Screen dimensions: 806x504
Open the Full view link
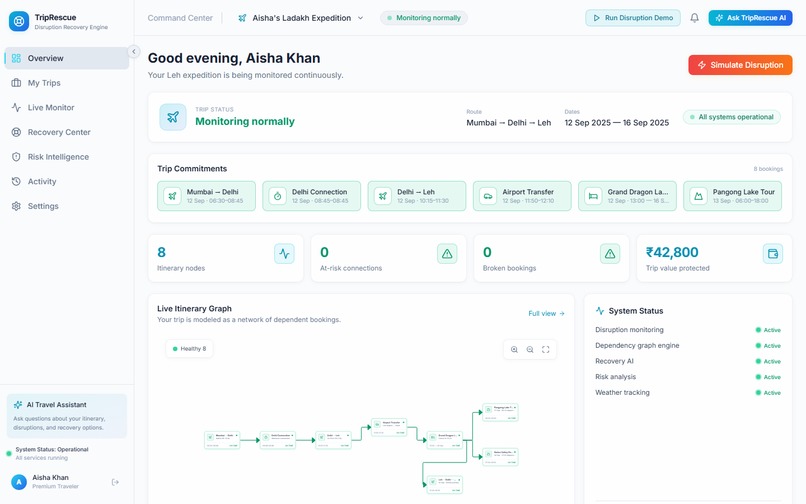tap(546, 313)
